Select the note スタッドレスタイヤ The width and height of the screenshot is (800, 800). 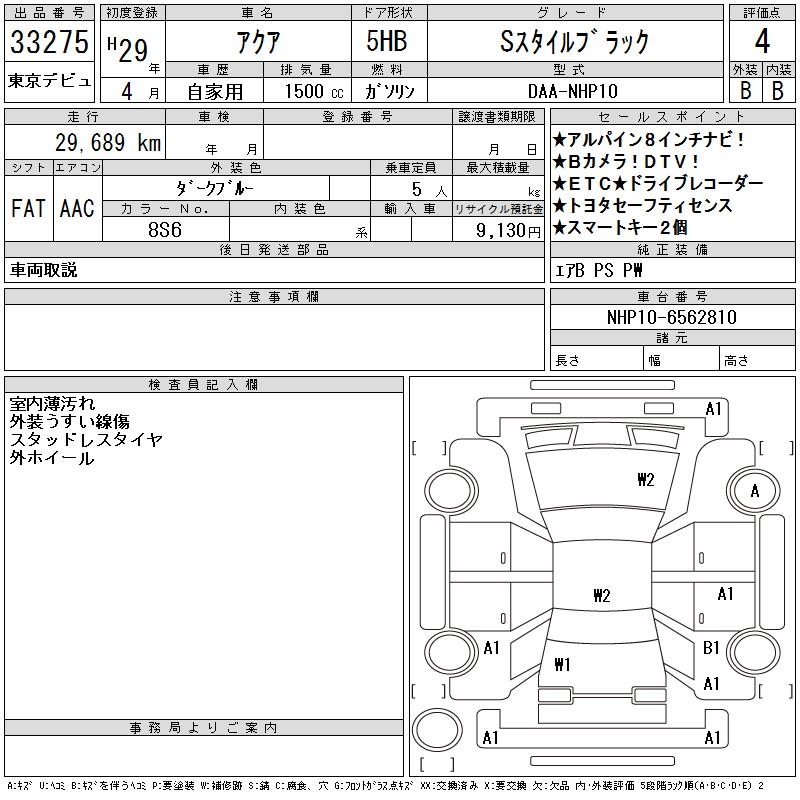86,439
